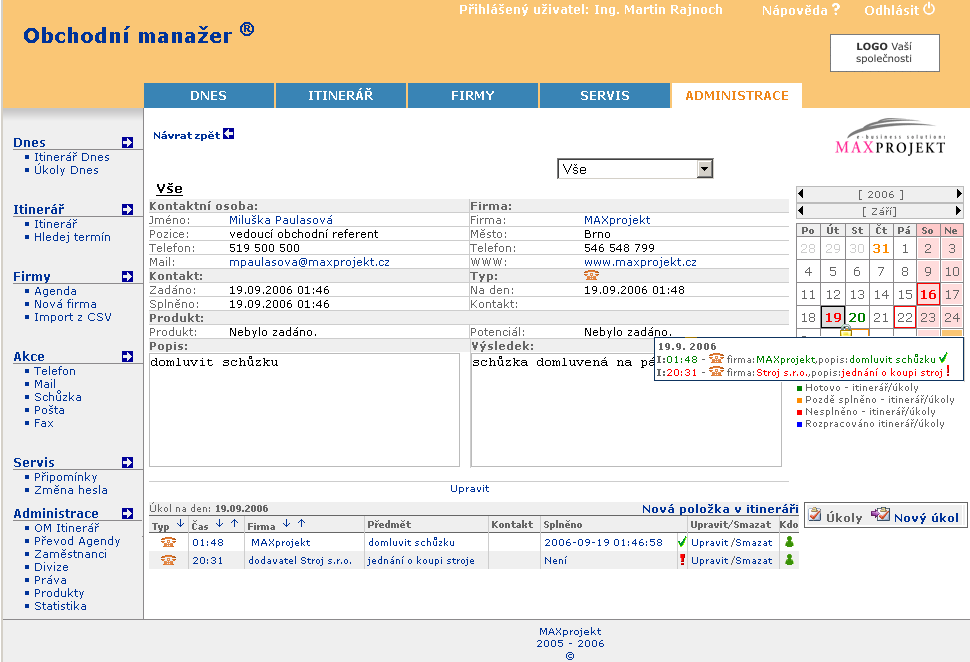Sort Čas column descending arrow
The height and width of the screenshot is (662, 970).
[219, 523]
